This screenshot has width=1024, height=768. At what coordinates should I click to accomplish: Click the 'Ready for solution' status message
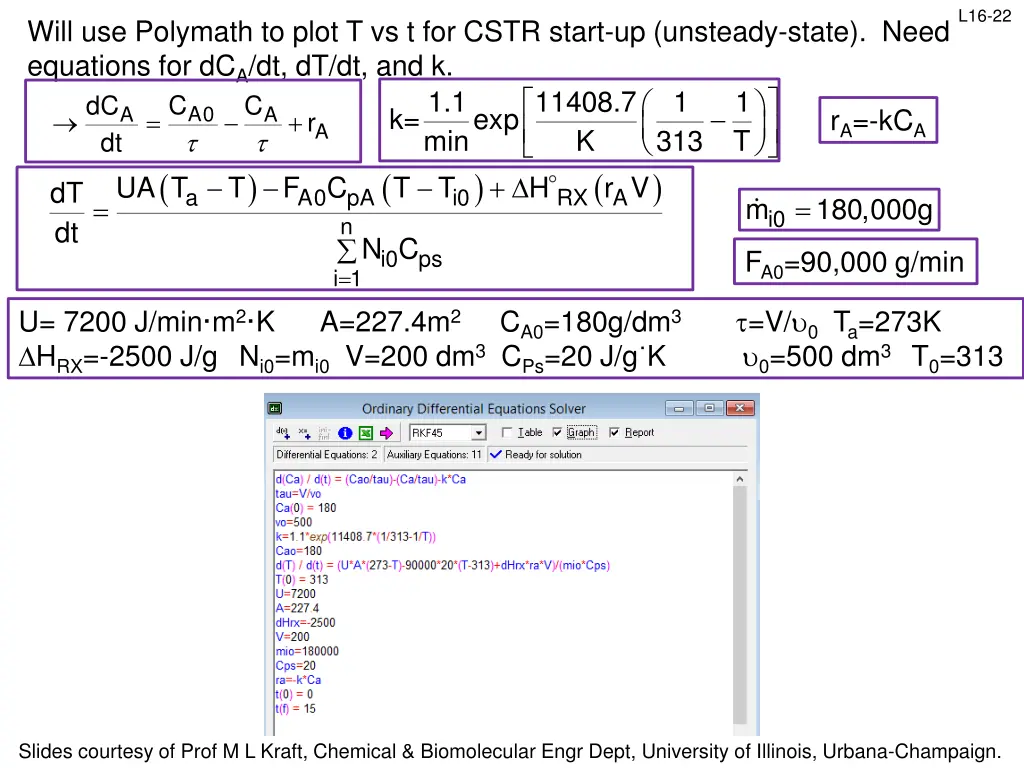543,455
